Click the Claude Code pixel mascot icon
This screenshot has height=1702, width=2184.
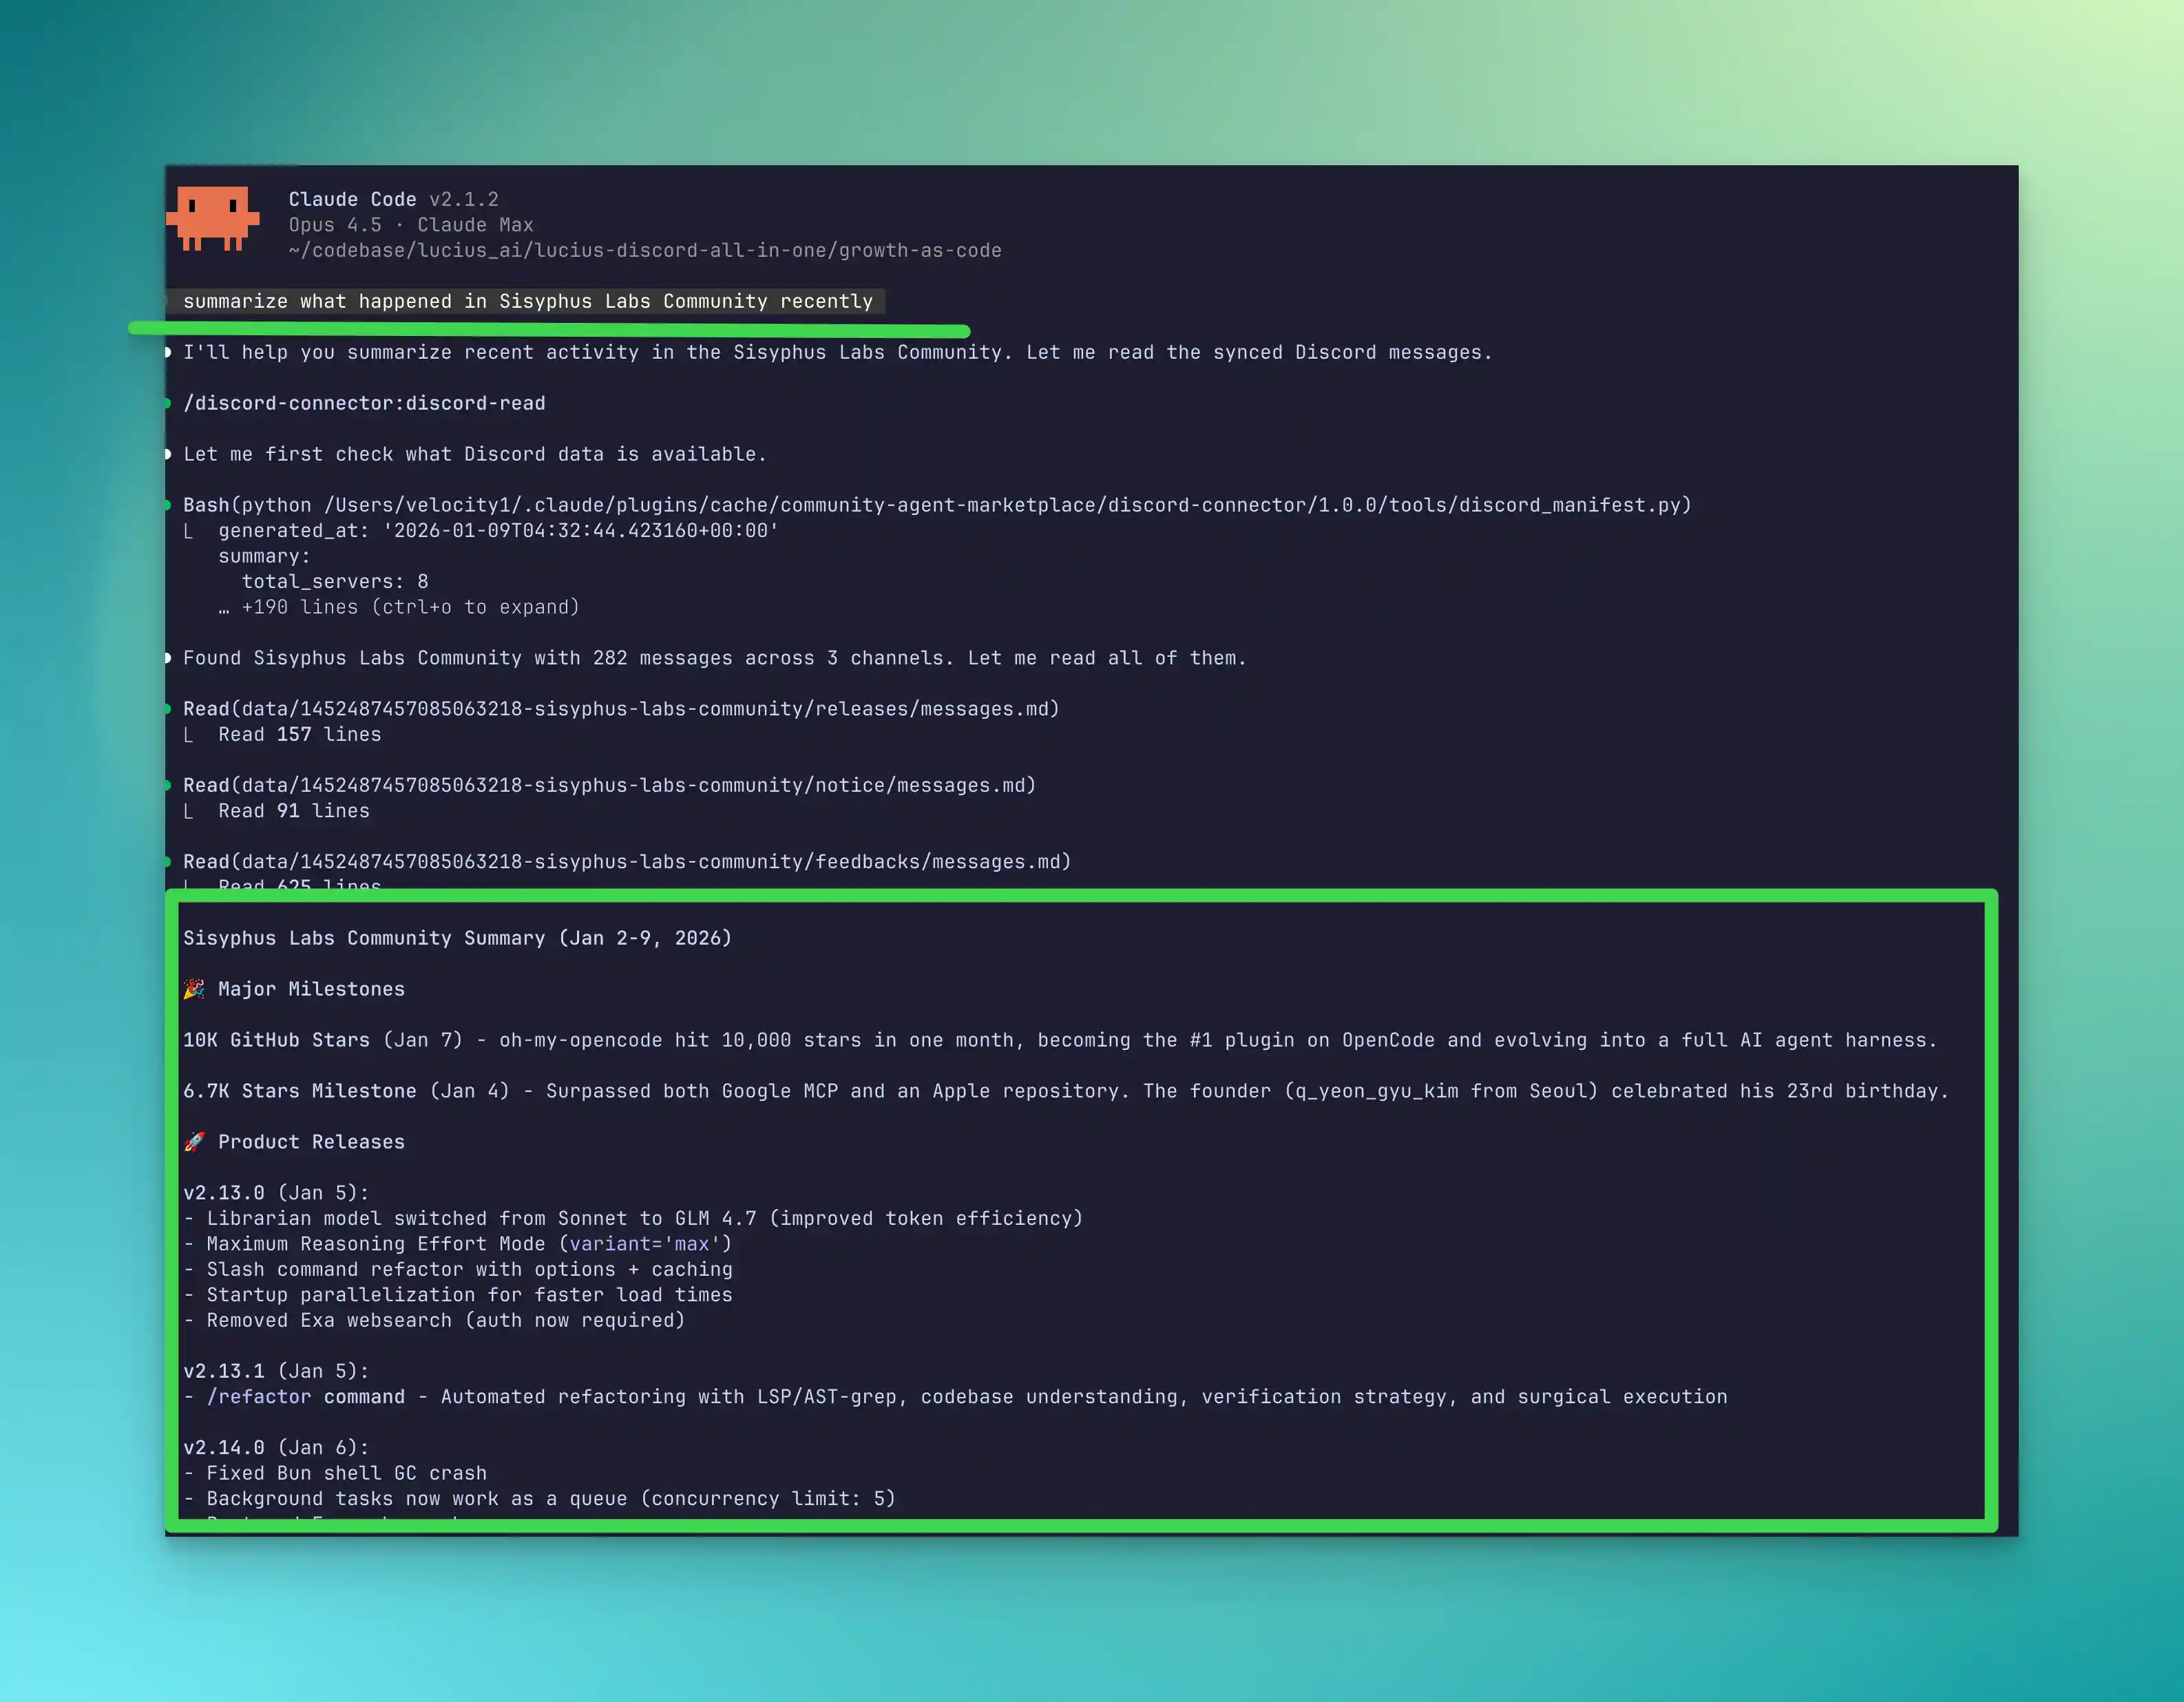(213, 217)
